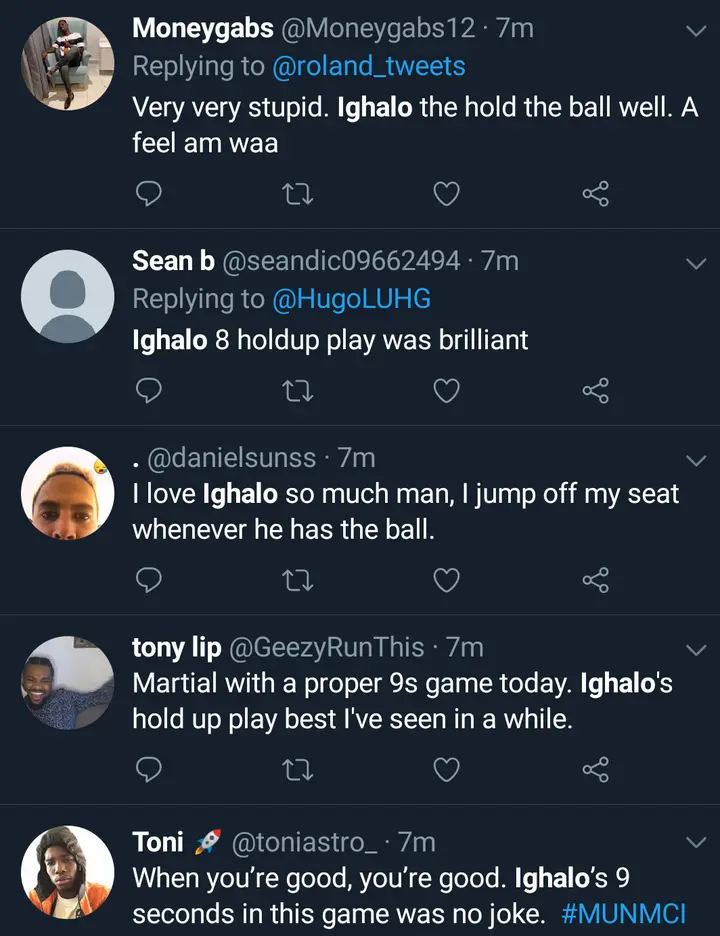Share Sean b's tweet
This screenshot has width=720, height=936.
tap(596, 387)
